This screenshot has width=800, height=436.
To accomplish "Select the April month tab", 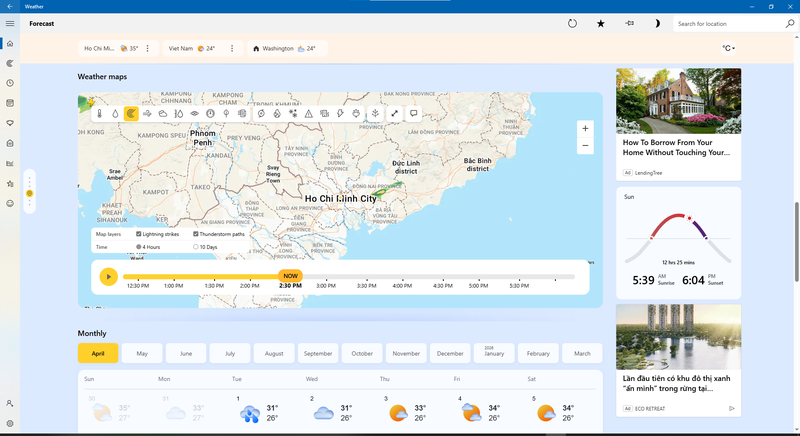I will pos(98,353).
